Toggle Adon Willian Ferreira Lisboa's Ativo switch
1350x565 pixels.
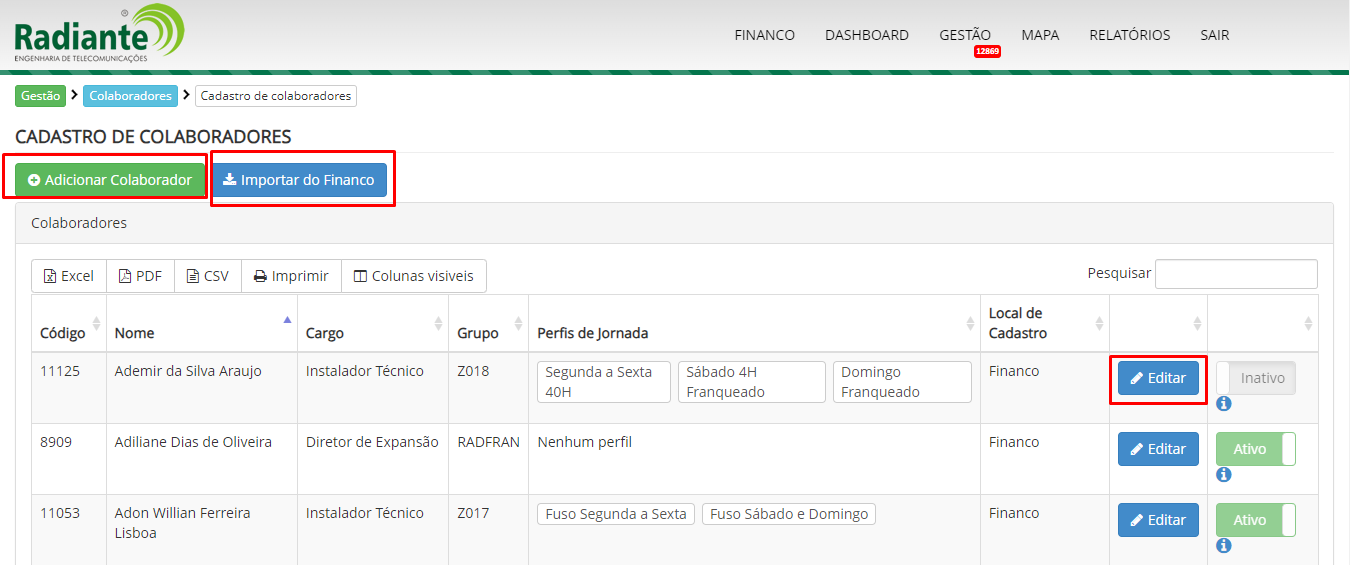point(1256,521)
